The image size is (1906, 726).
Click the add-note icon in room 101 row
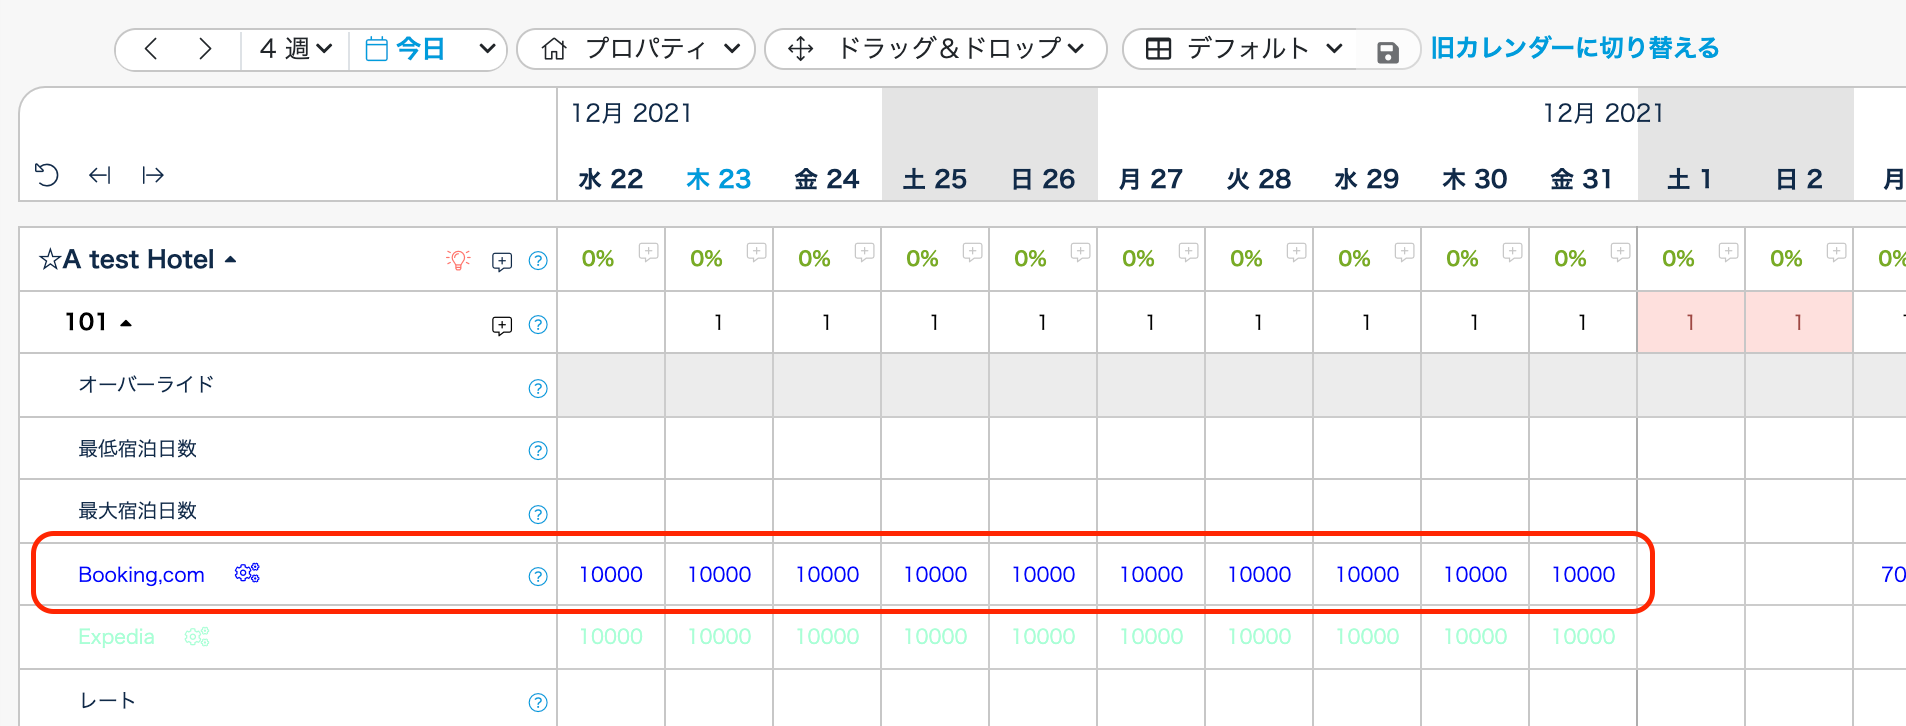coord(502,325)
